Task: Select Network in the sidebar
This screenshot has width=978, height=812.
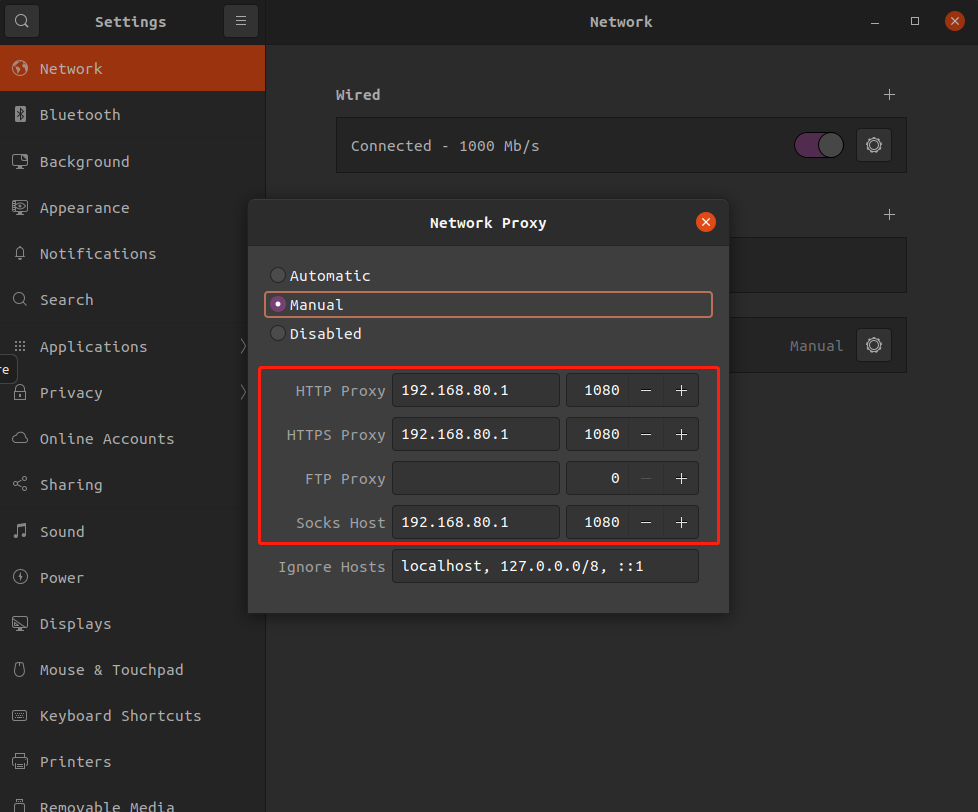Action: click(x=72, y=69)
